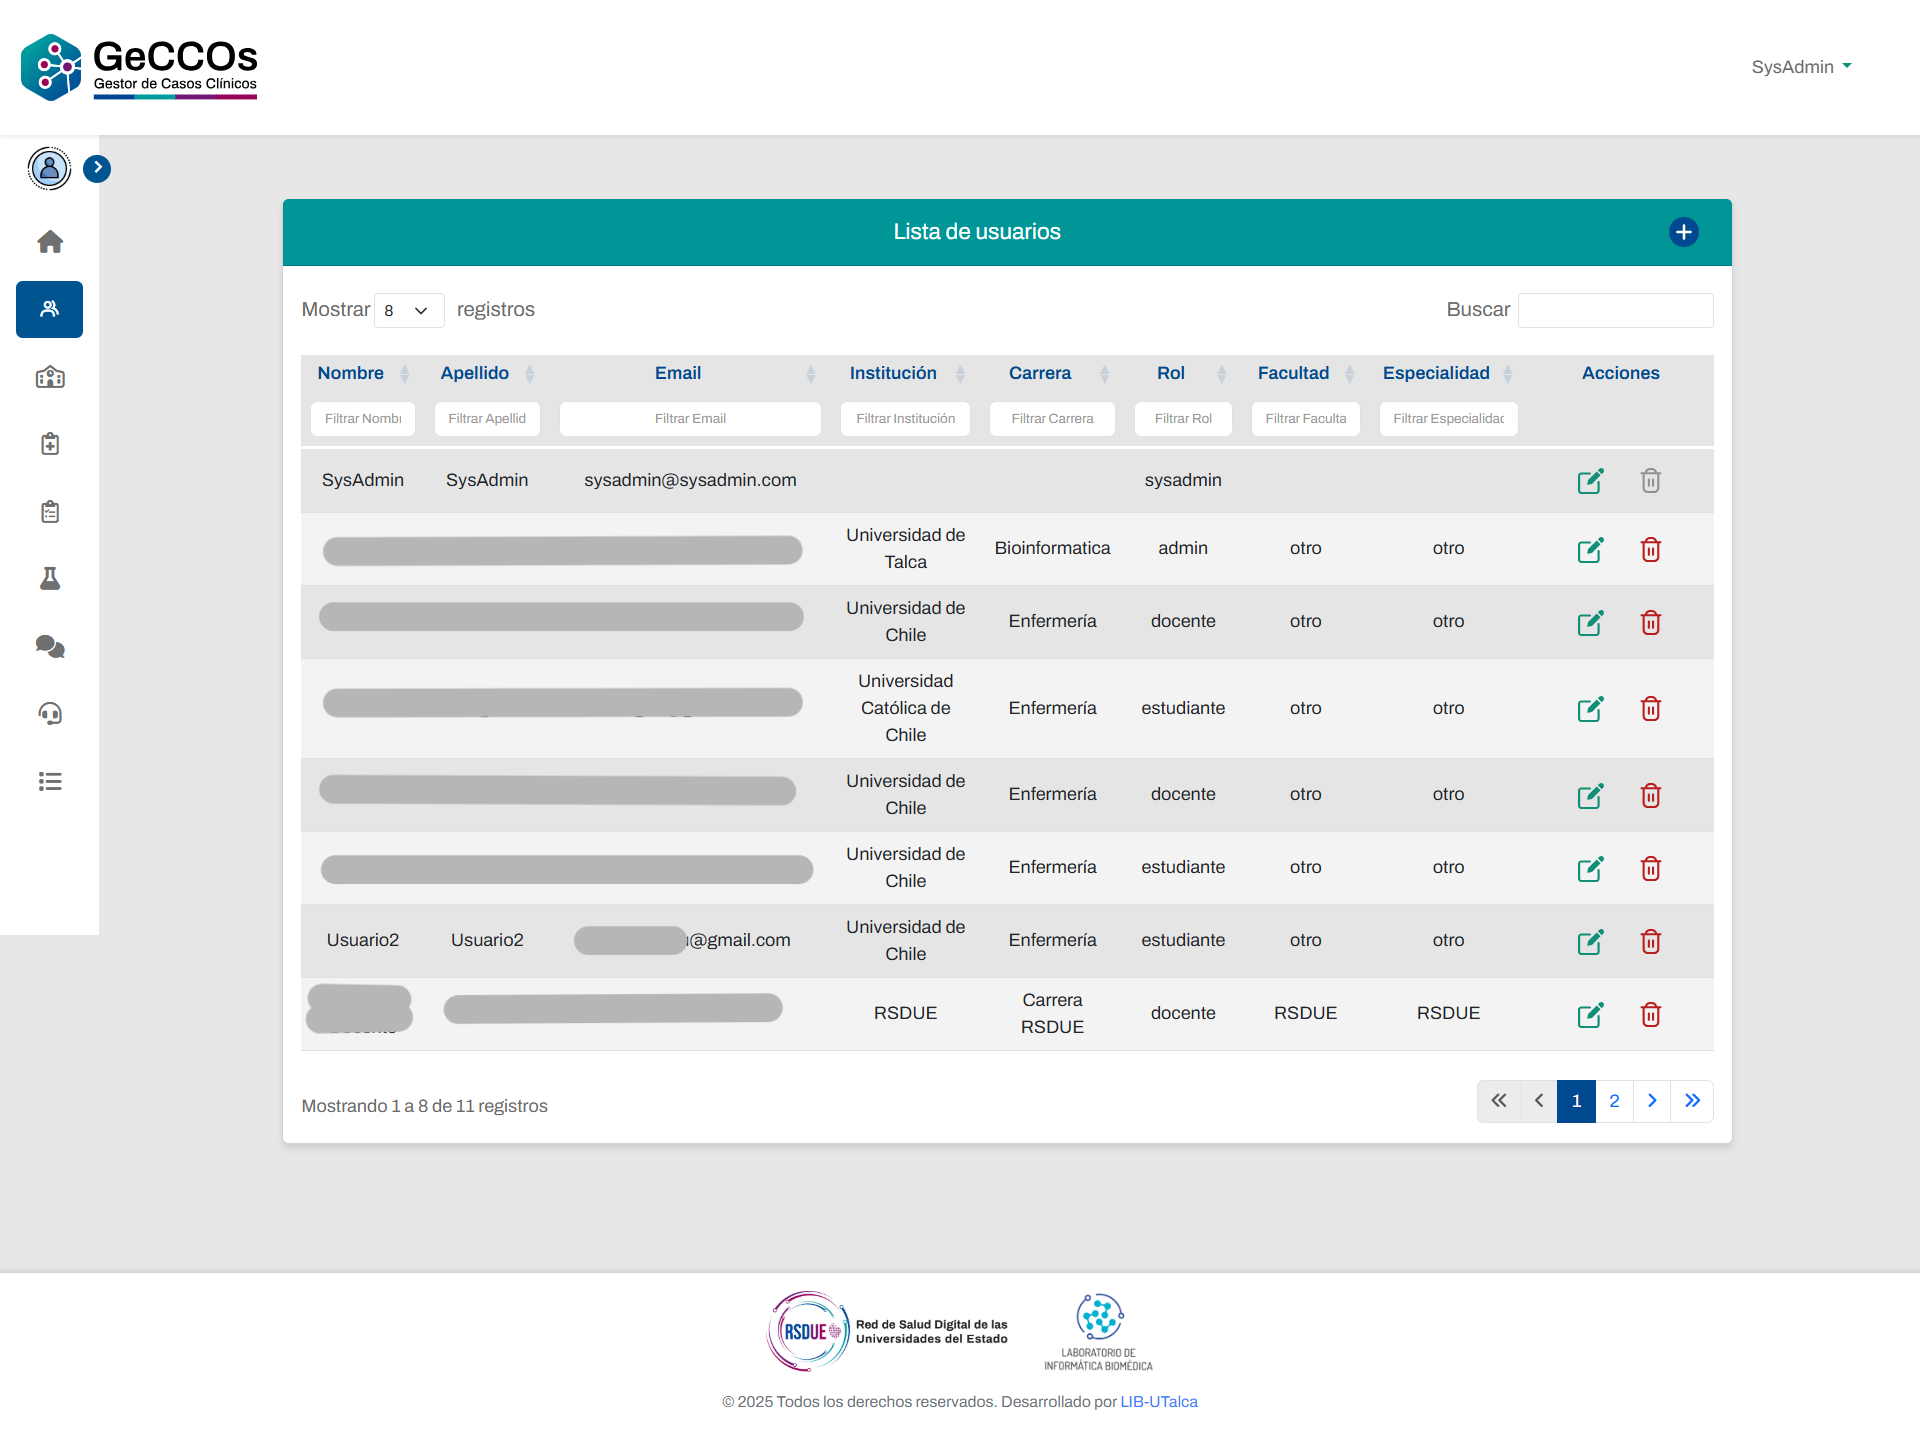Click the Filtrar Apellido input
The image size is (1920, 1449).
coord(487,419)
